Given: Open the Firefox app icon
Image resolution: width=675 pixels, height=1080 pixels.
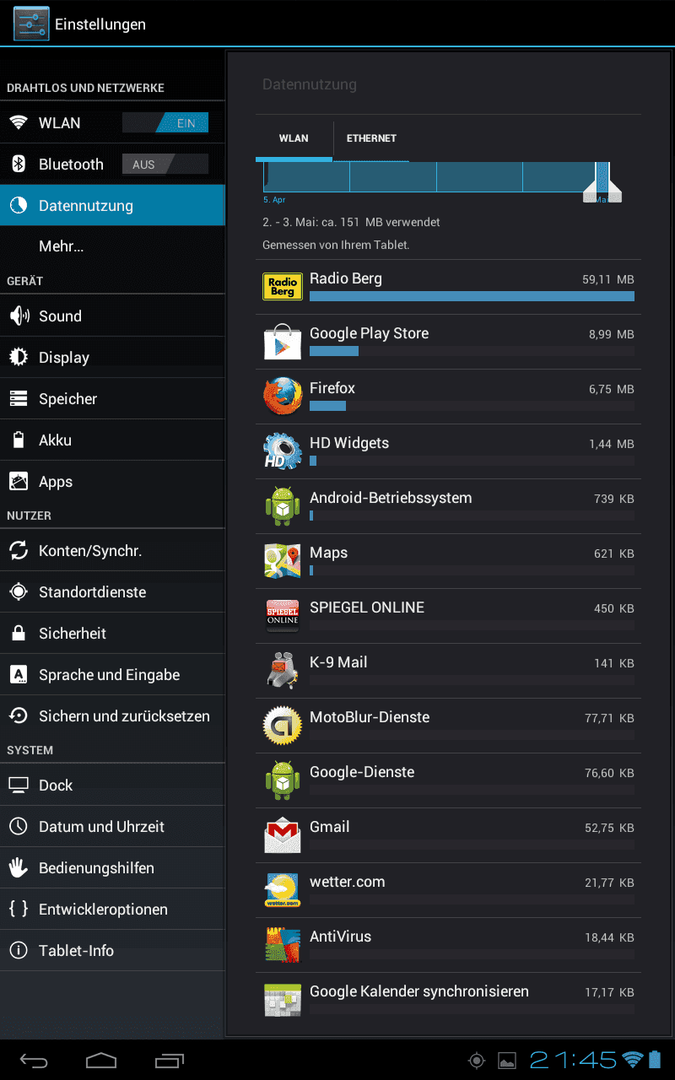Looking at the screenshot, I should [282, 396].
